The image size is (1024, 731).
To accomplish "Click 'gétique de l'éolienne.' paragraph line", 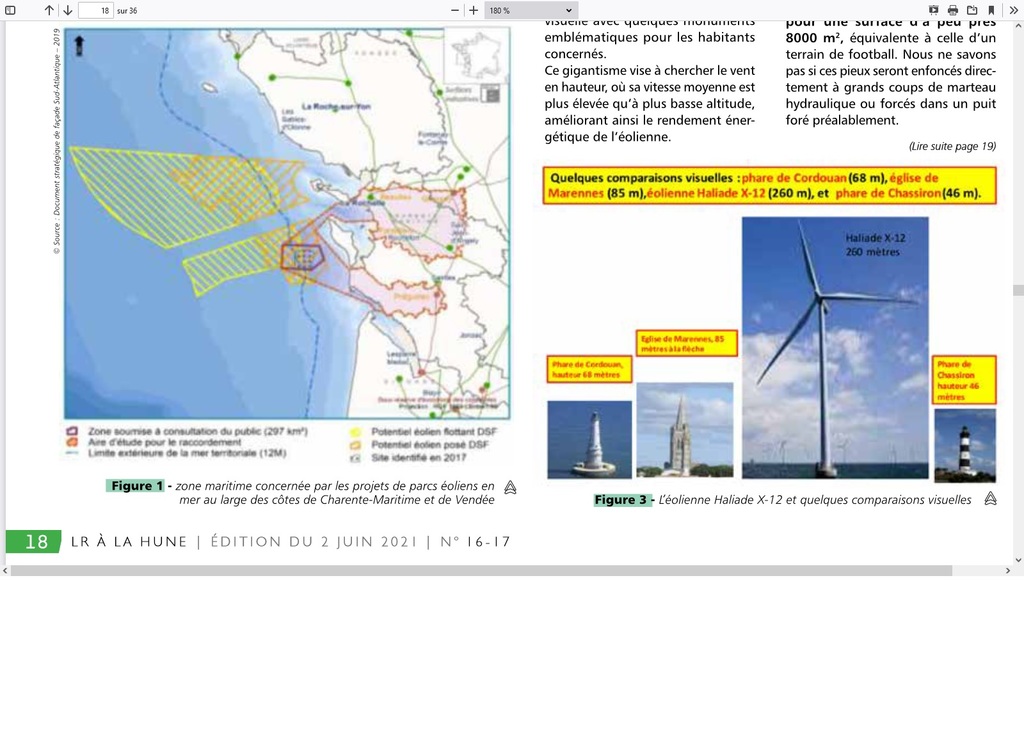I will coord(607,137).
